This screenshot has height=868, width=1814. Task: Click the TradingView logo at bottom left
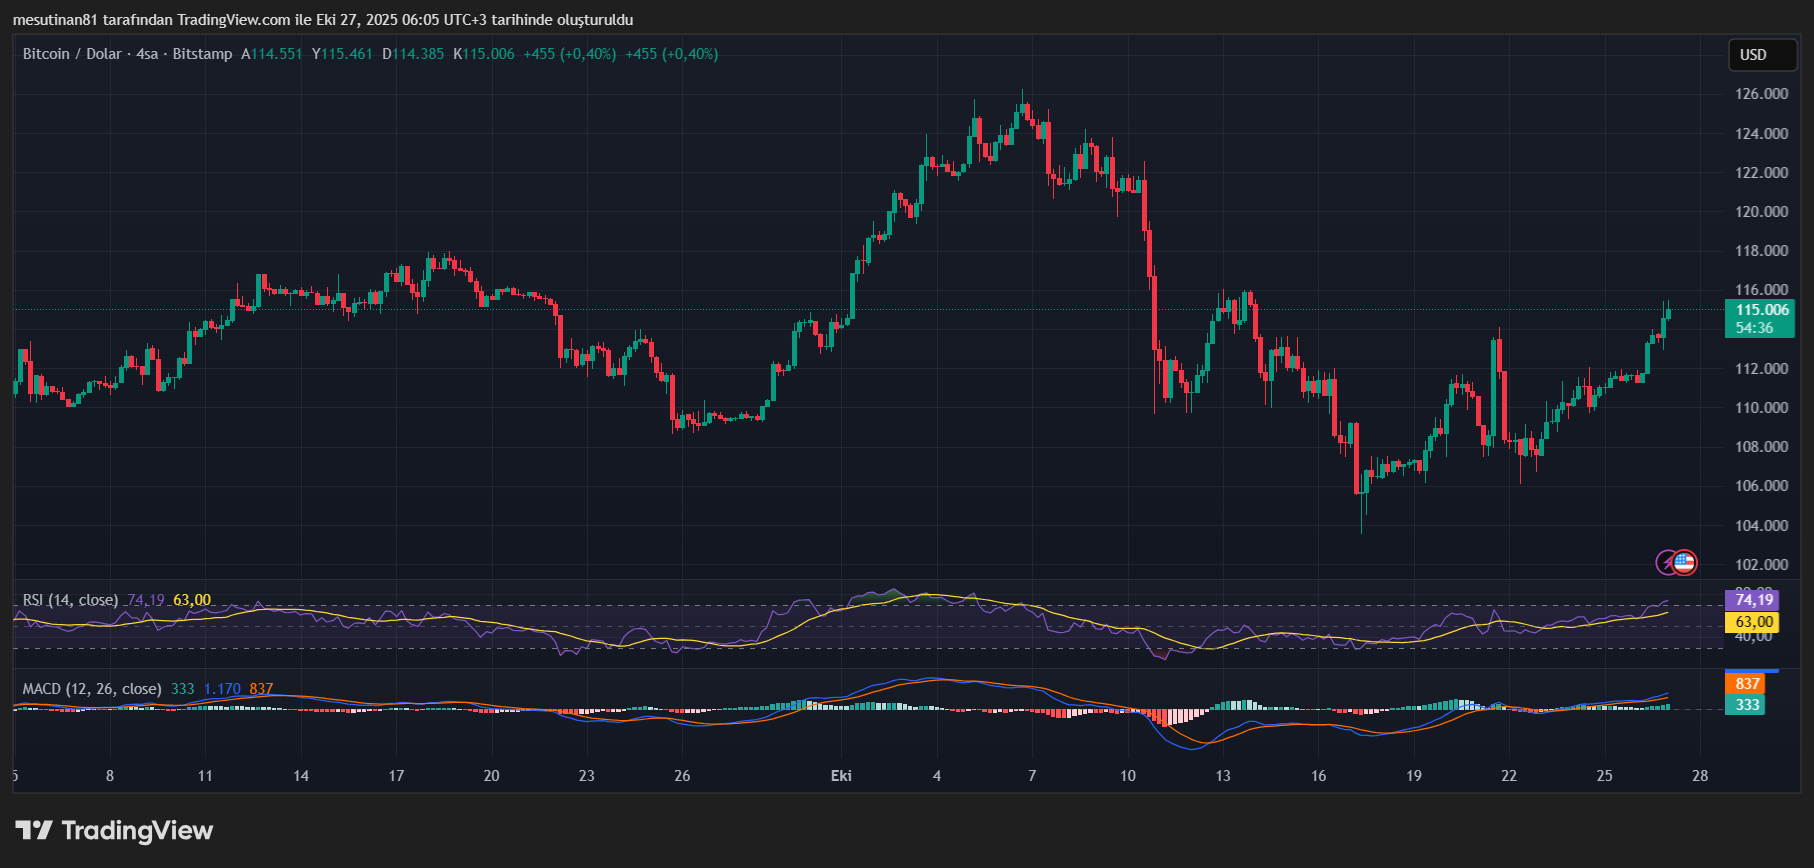(114, 830)
